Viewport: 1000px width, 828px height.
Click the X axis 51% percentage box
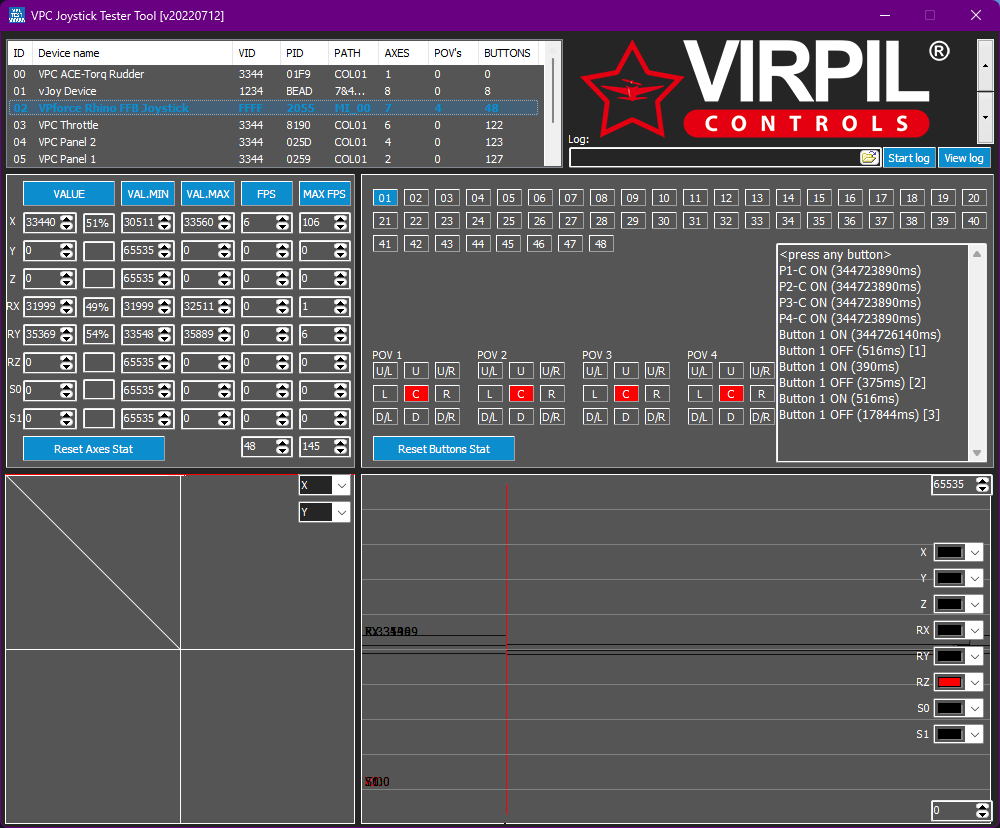coord(99,223)
